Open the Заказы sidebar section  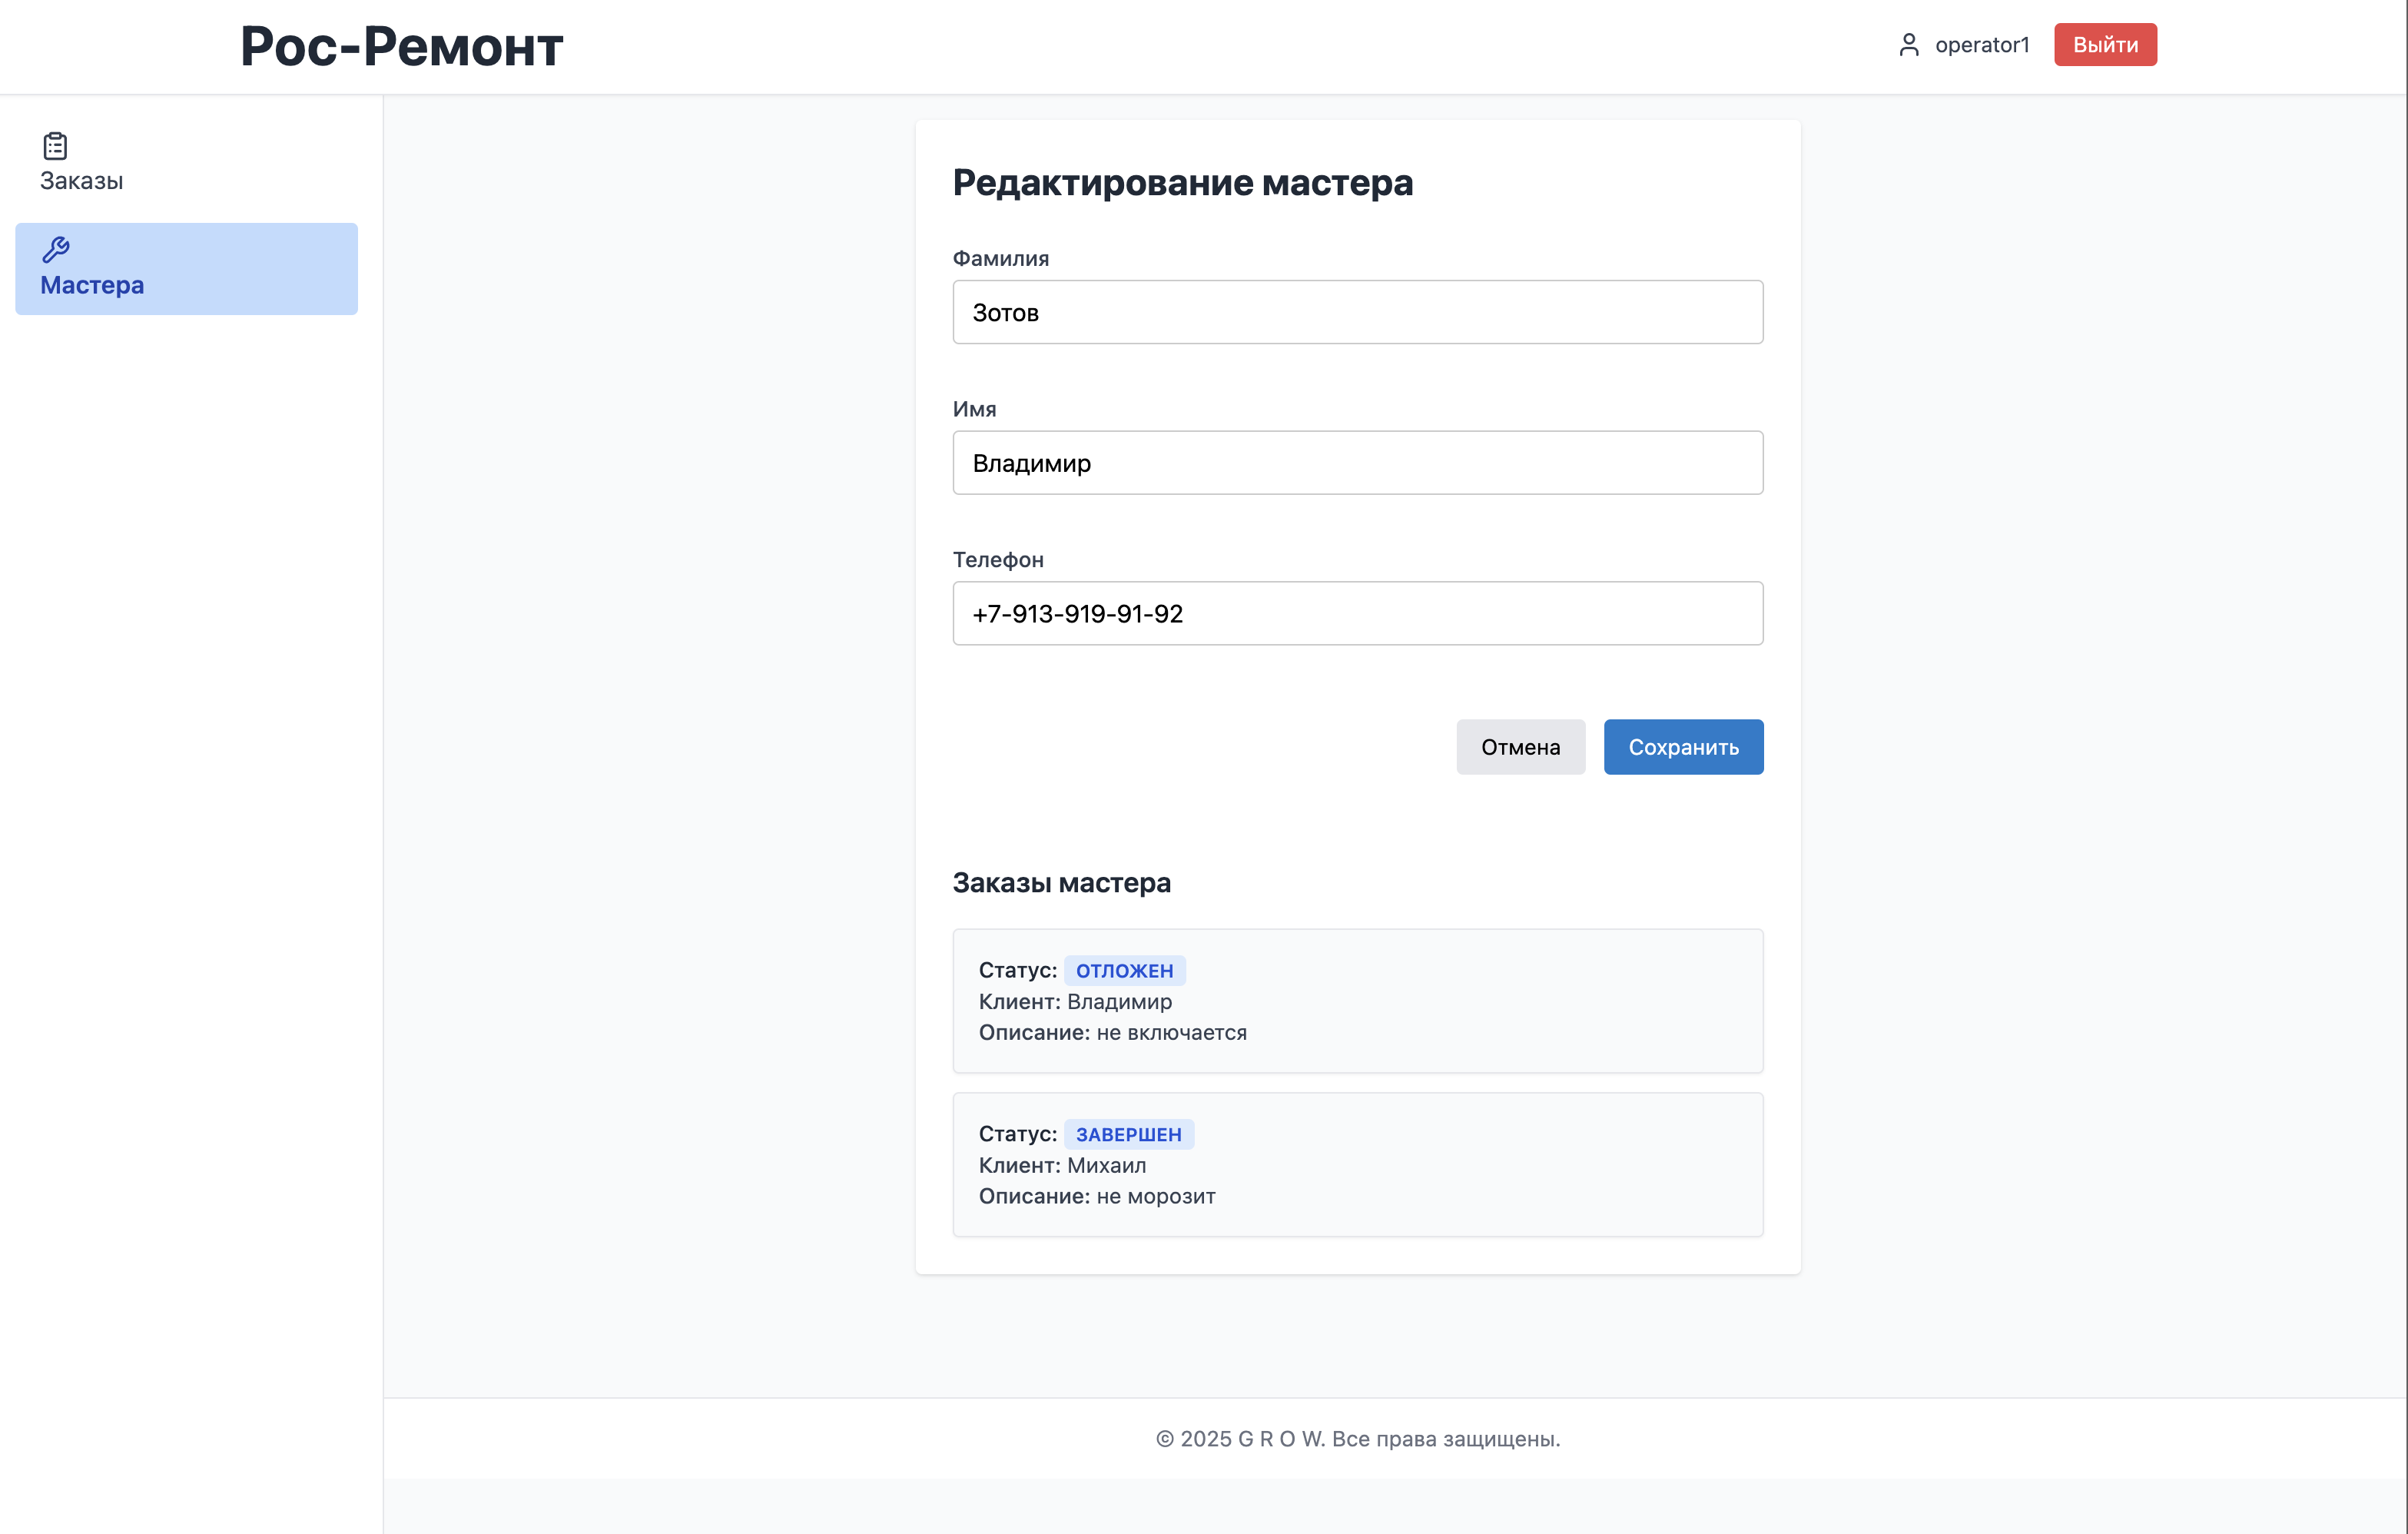coord(186,163)
